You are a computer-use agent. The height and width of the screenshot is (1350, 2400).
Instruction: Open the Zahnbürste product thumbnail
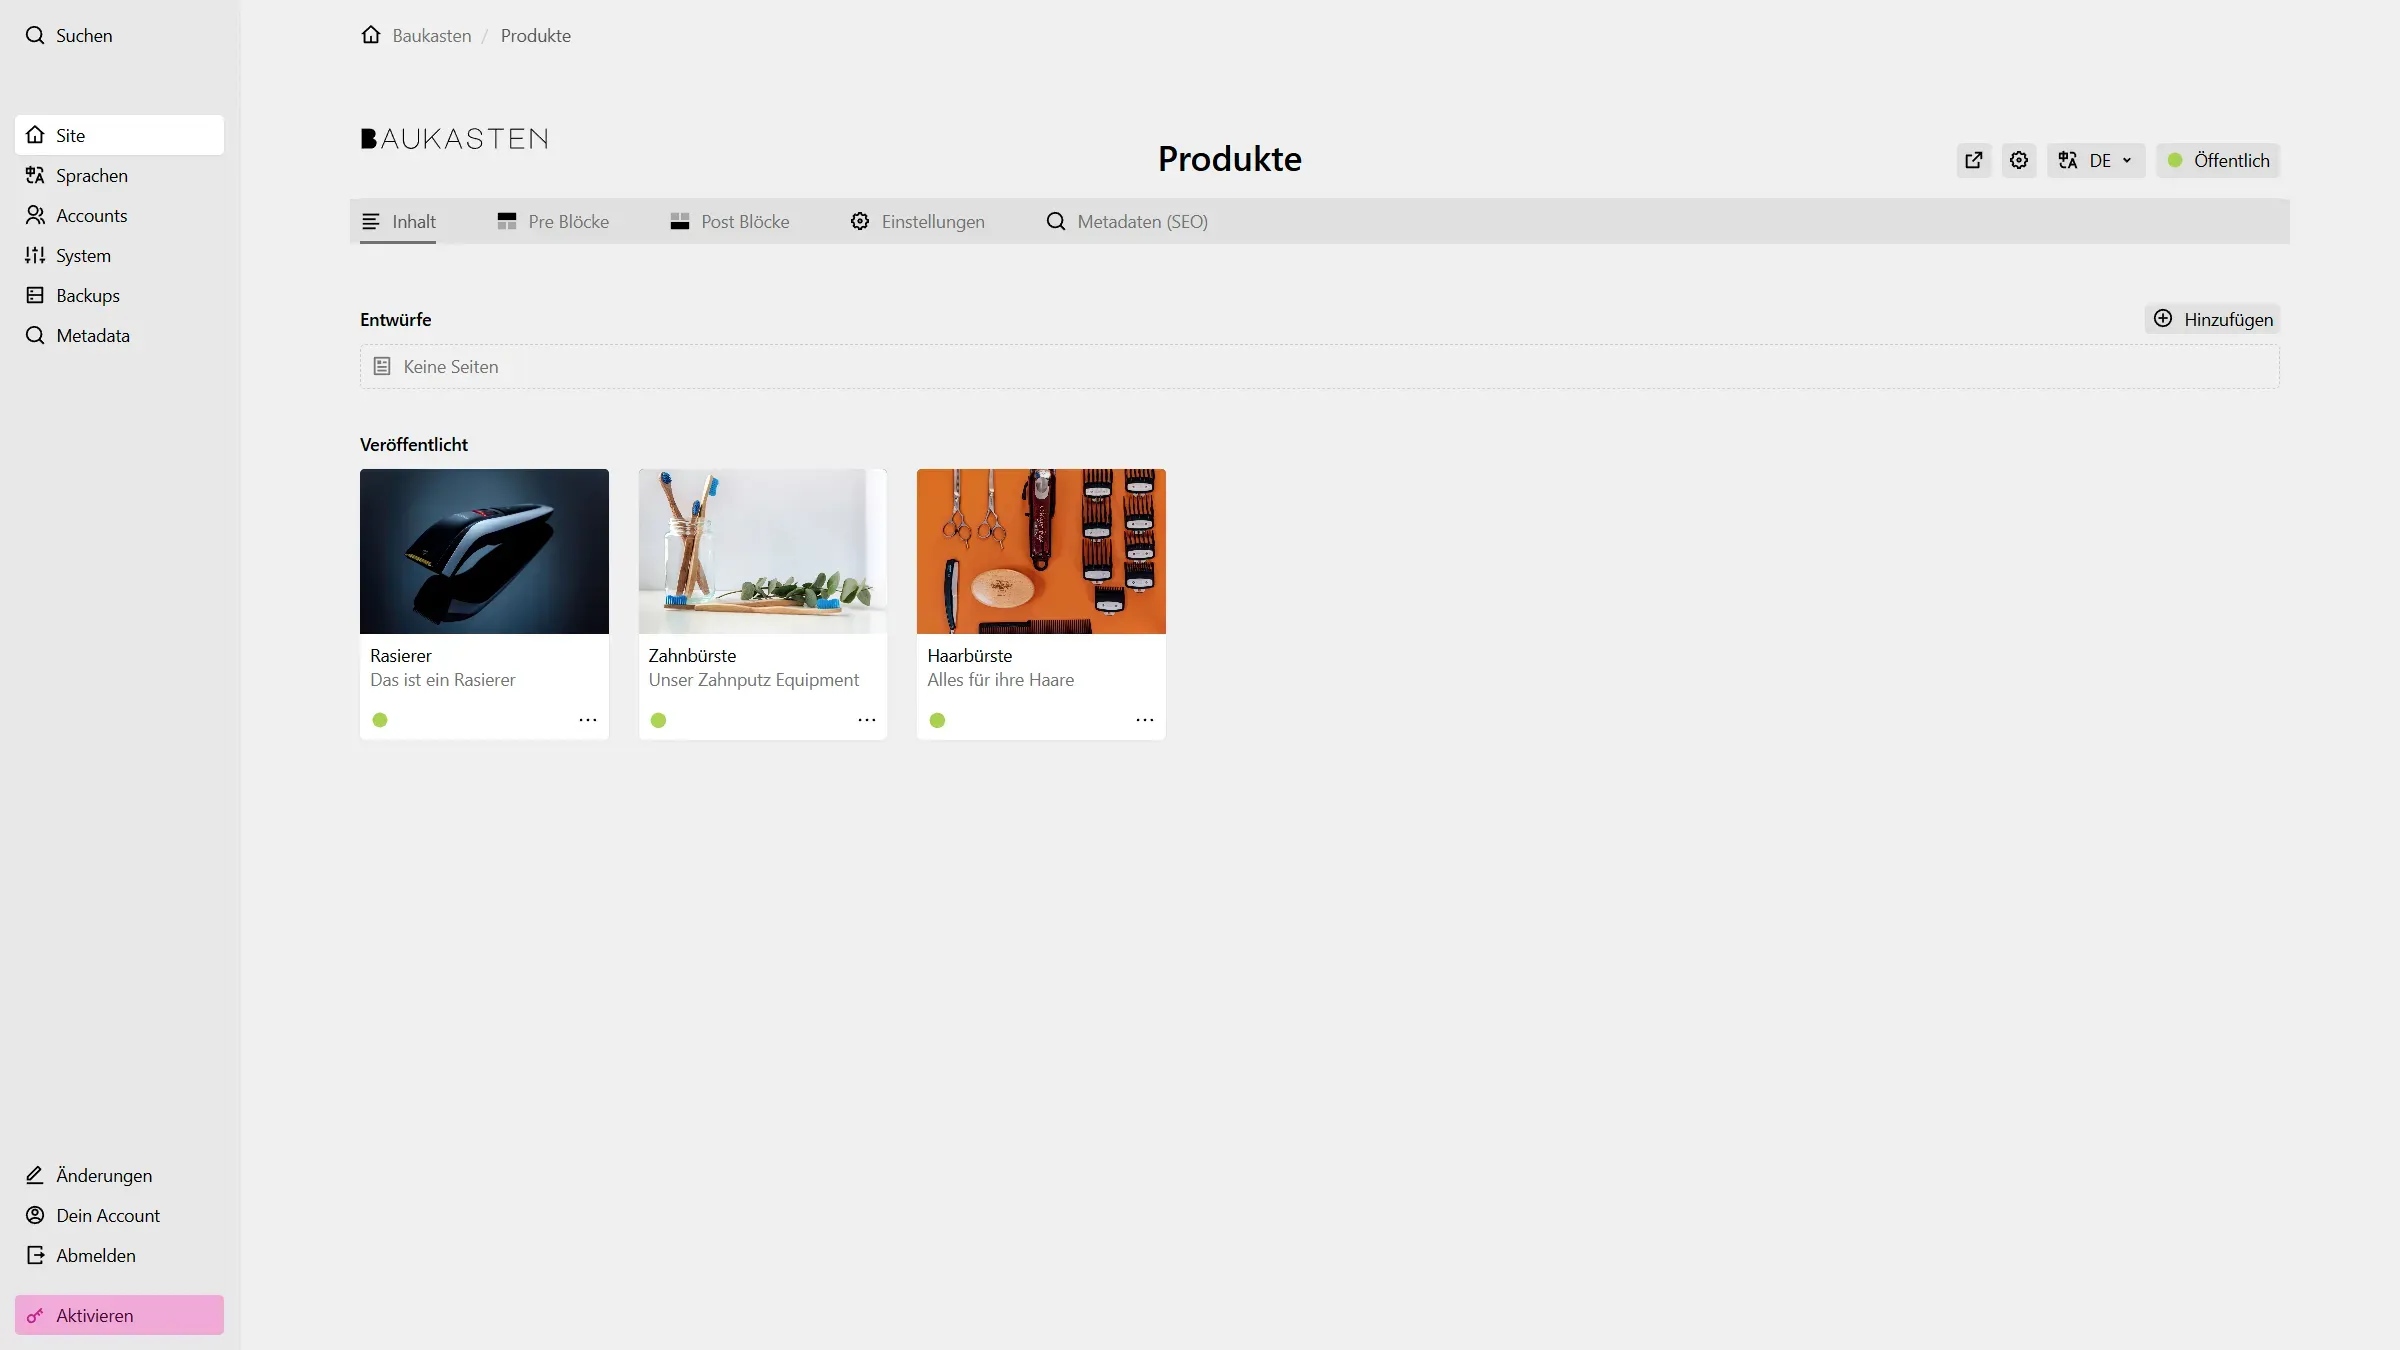click(x=762, y=551)
